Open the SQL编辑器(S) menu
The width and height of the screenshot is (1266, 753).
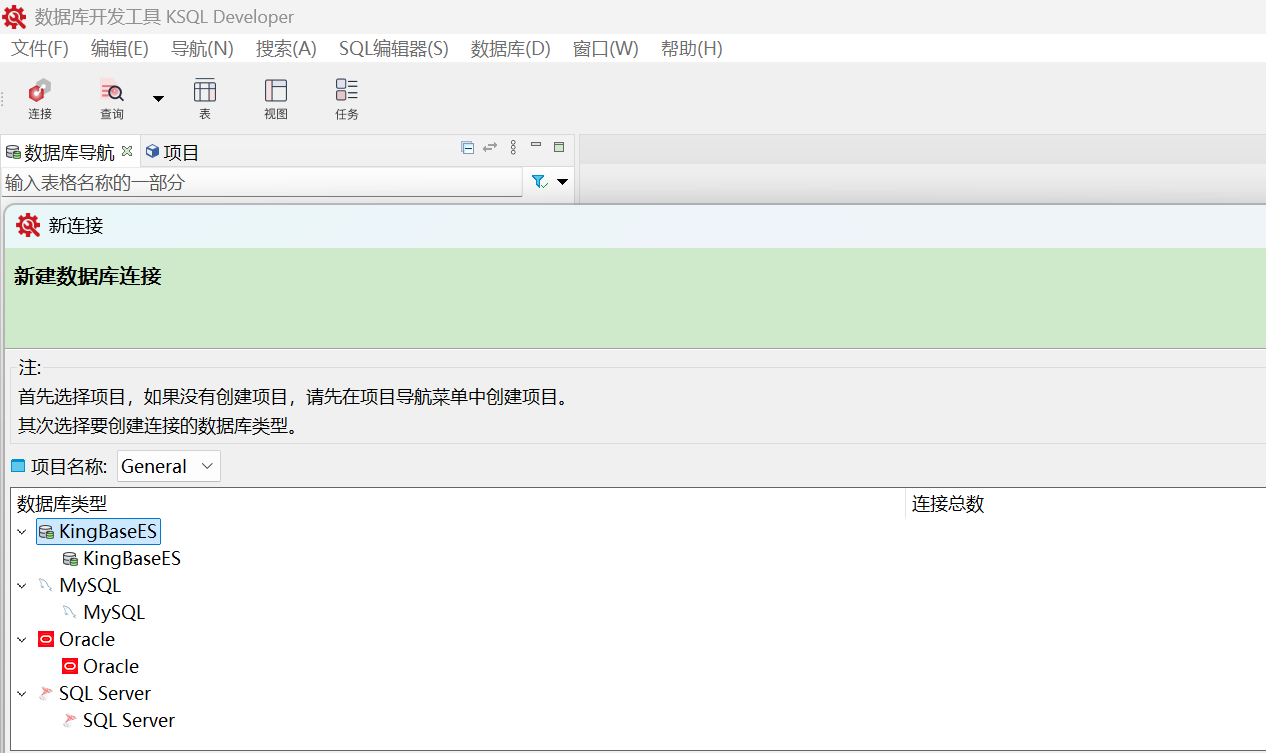pos(393,48)
